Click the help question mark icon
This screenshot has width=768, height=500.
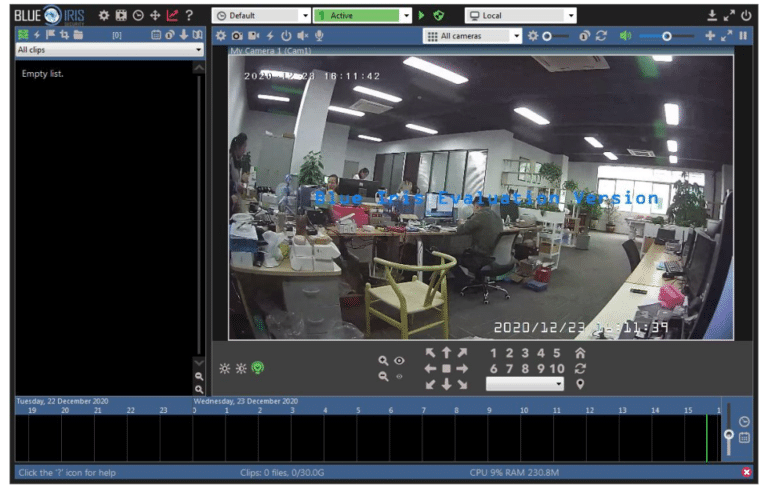coord(189,16)
